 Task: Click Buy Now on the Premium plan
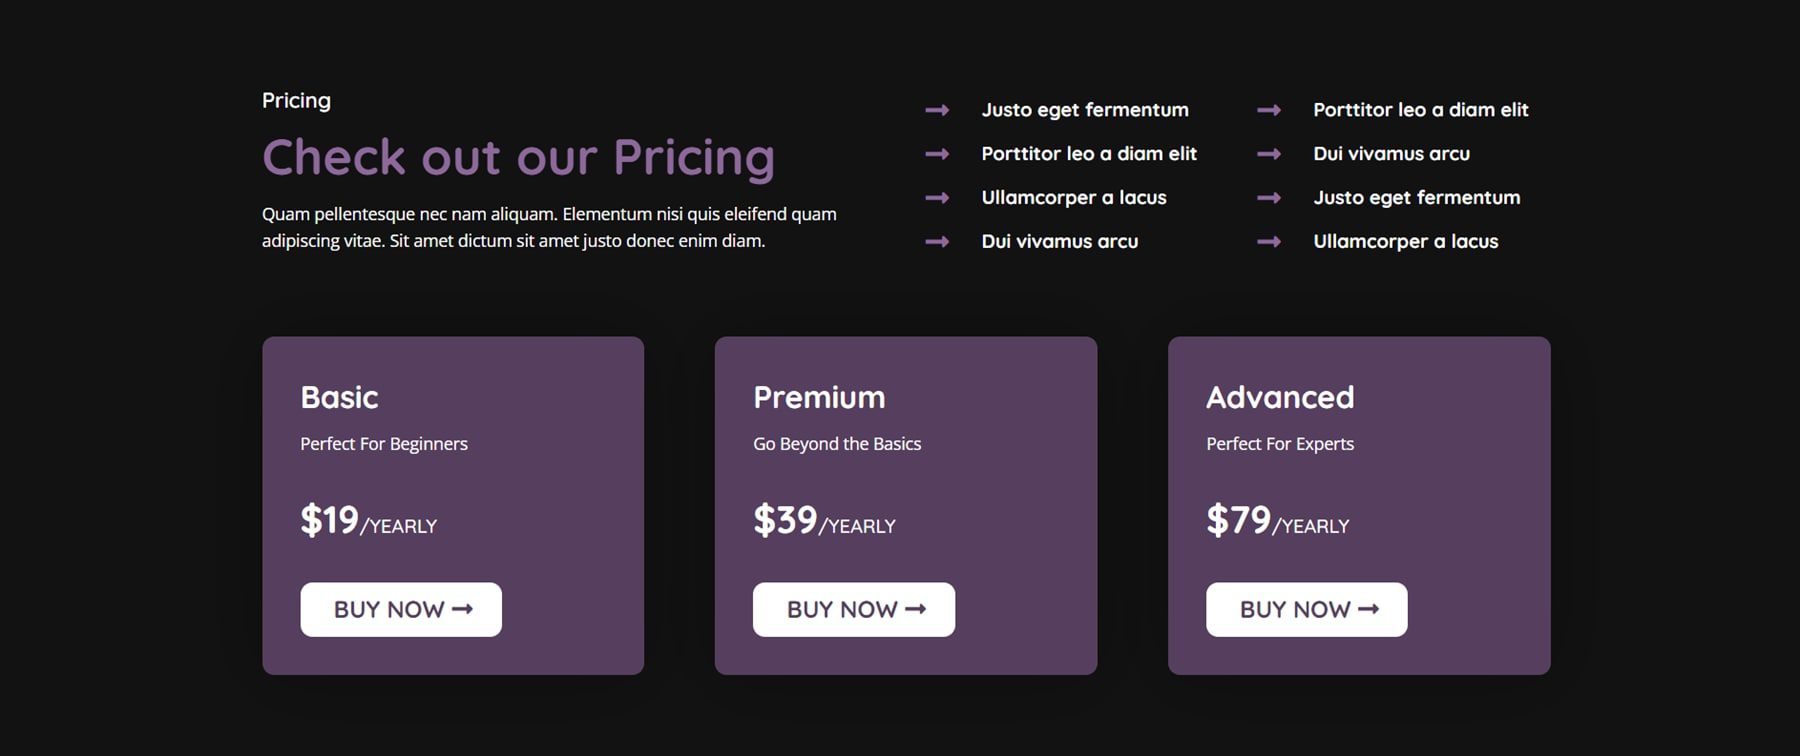[853, 608]
